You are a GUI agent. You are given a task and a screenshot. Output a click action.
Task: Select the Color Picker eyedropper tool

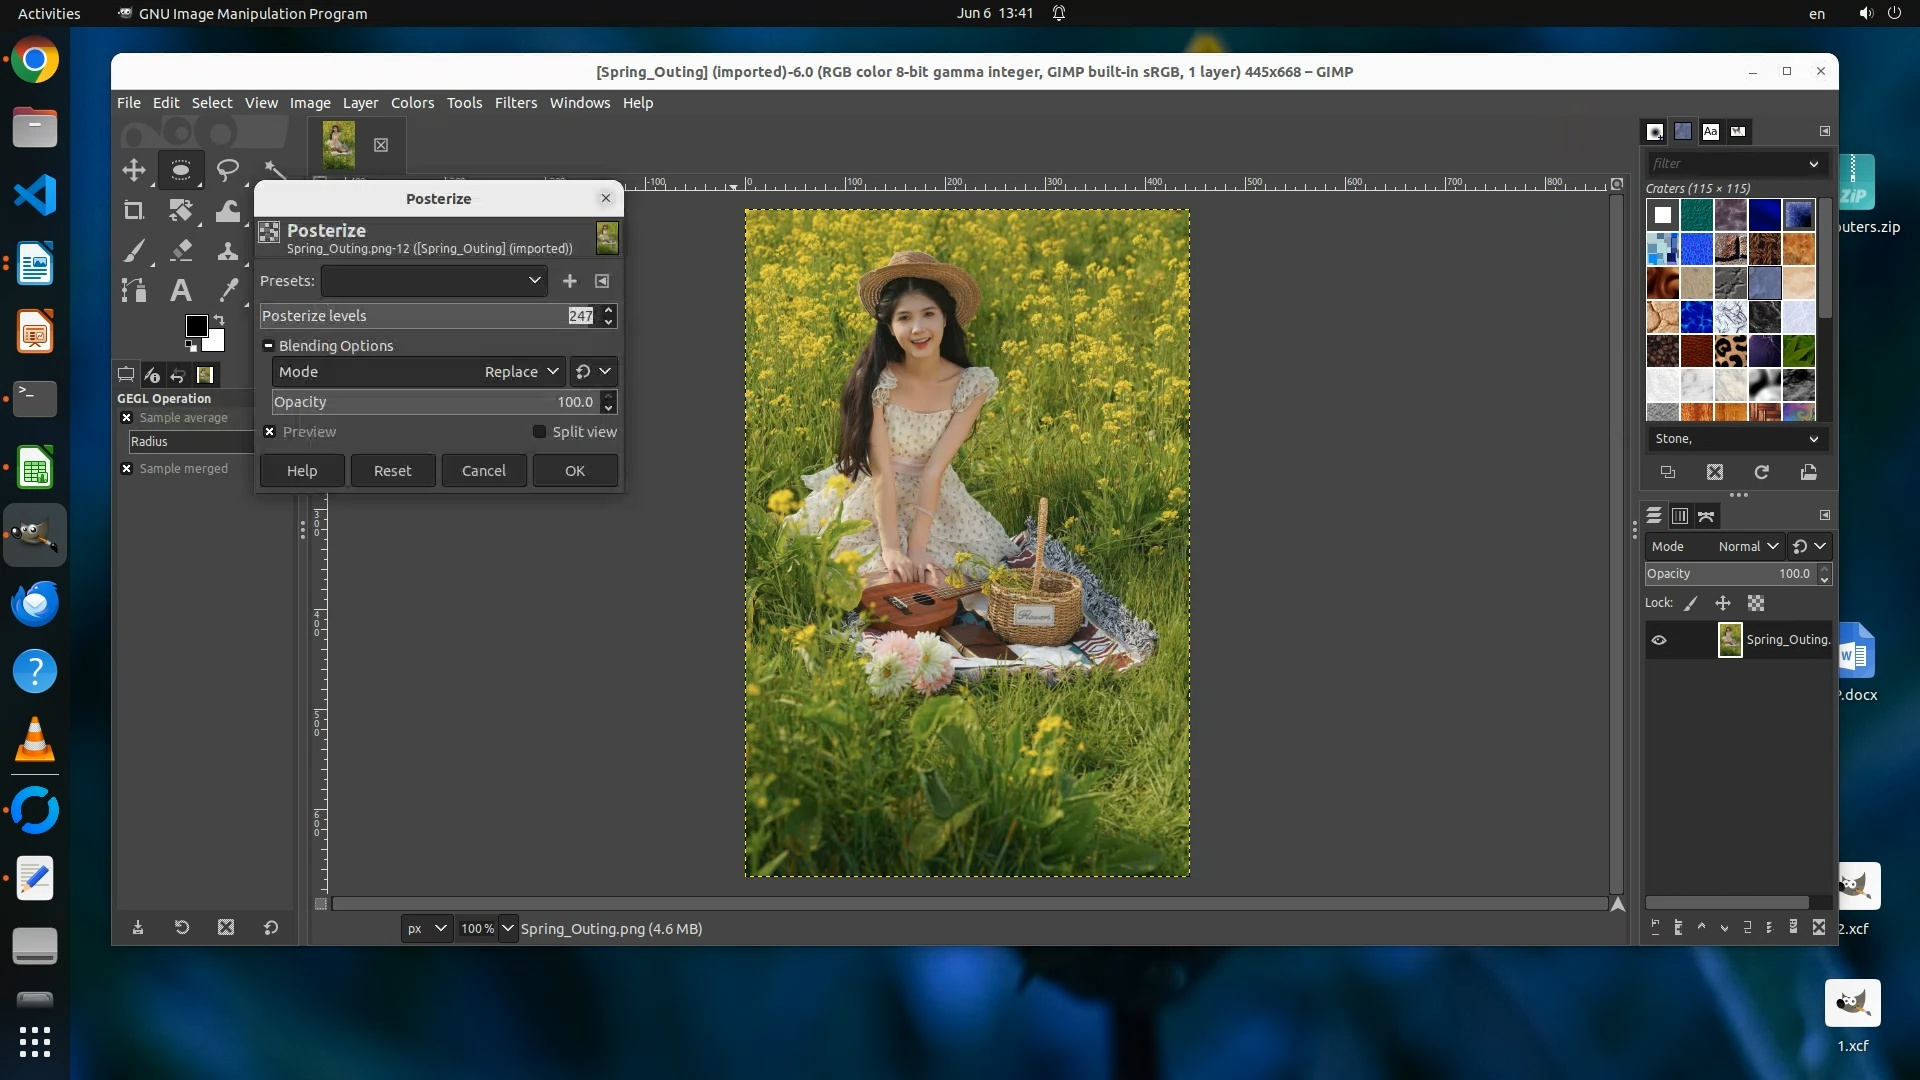click(229, 290)
